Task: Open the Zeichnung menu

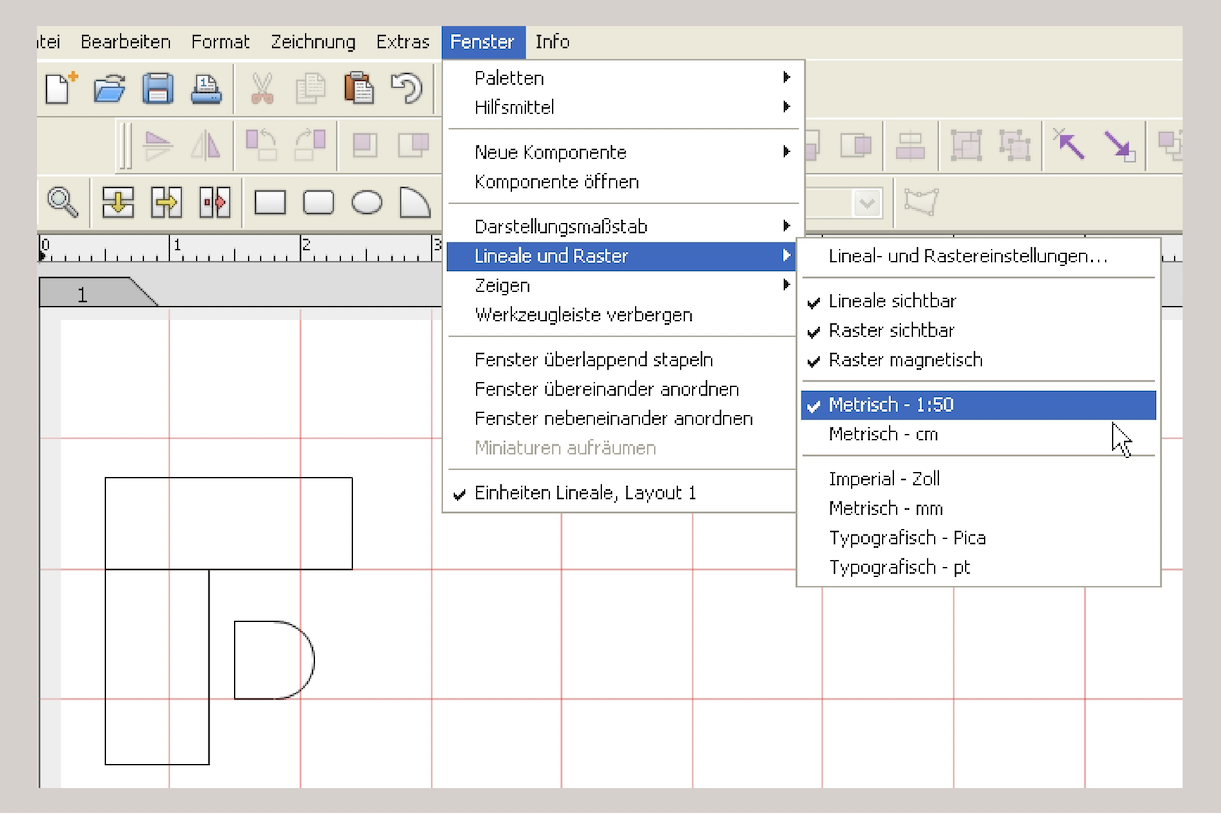Action: [313, 42]
